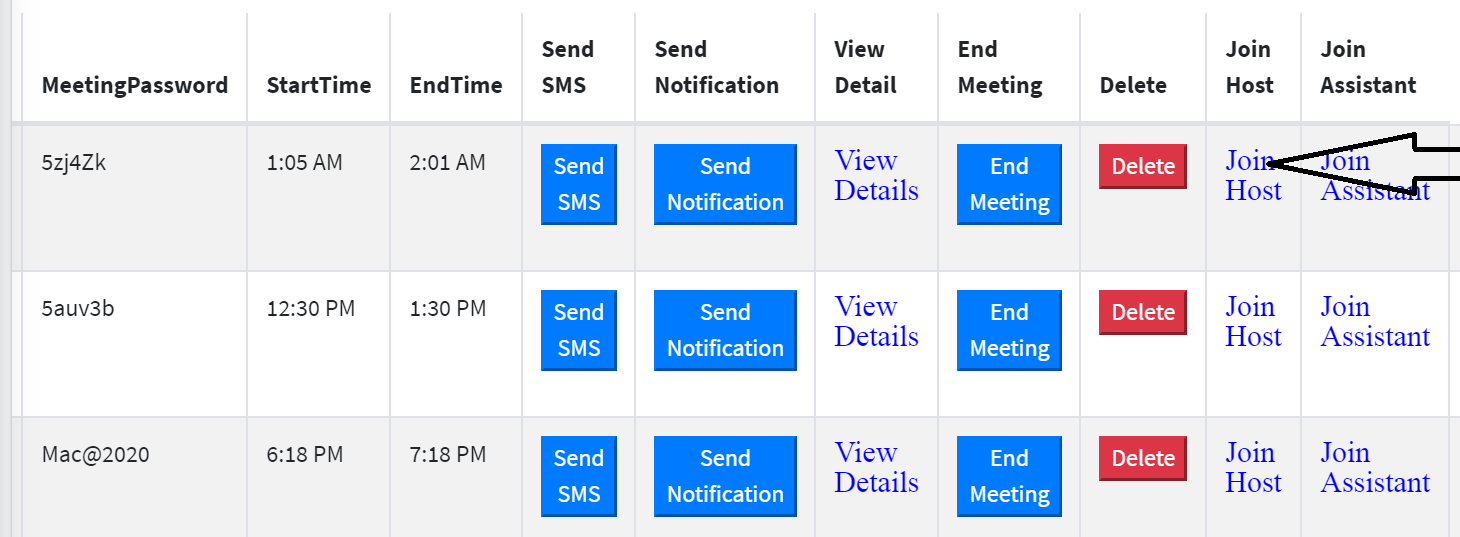Send Notification for the 5zj4Zk meeting
The image size is (1460, 537).
pos(725,184)
